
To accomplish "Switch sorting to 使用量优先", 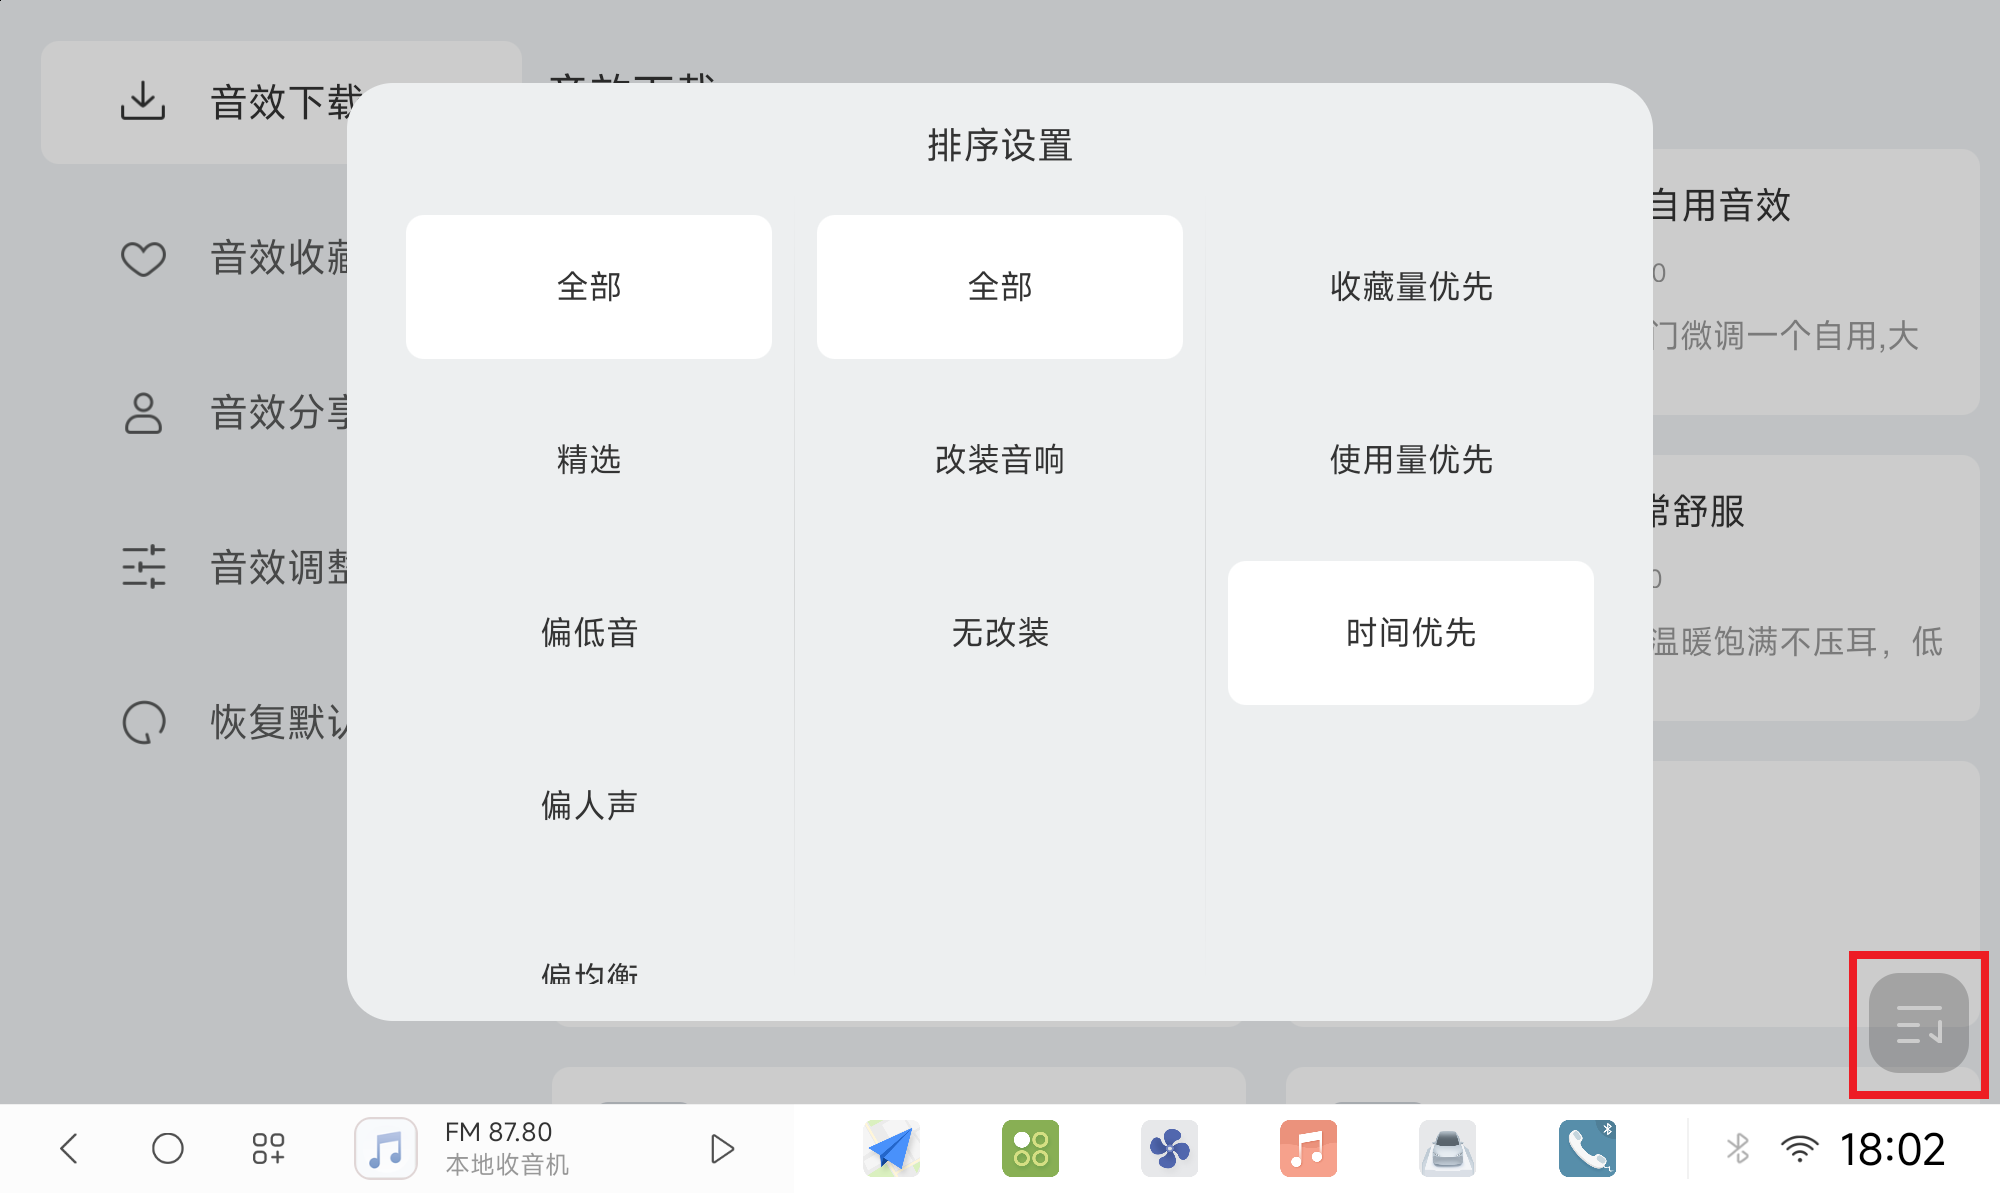I will [1410, 460].
